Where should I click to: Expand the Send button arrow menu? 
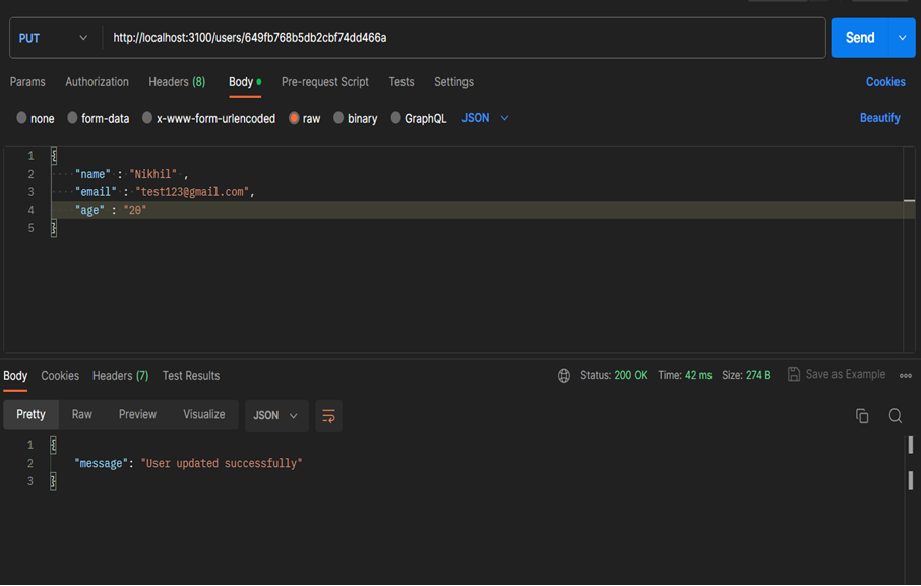point(902,38)
